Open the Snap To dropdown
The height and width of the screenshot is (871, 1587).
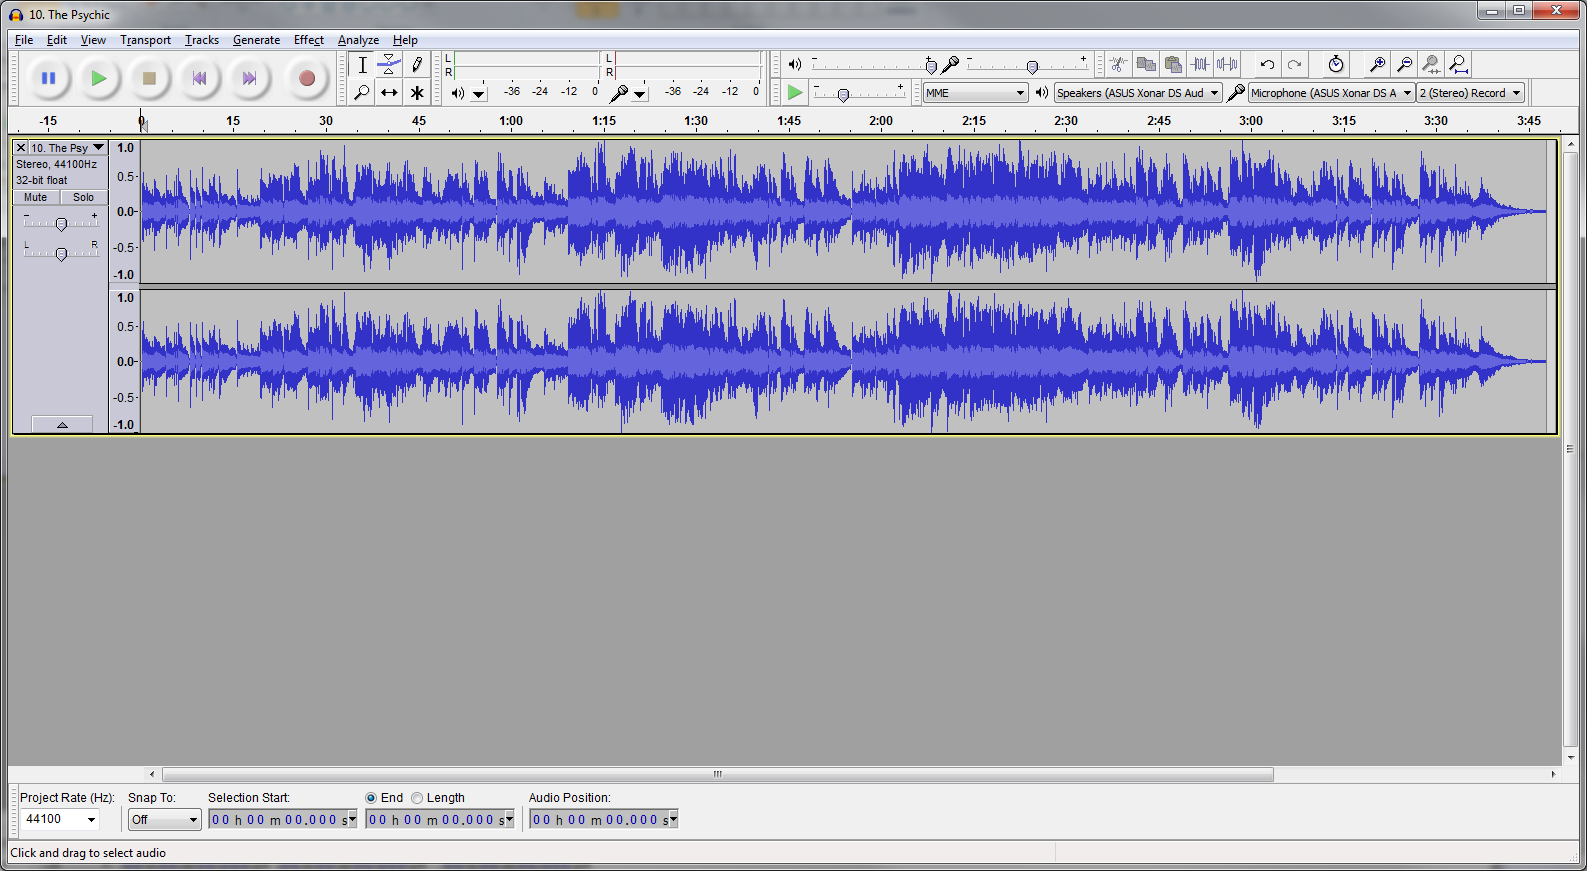[x=165, y=820]
